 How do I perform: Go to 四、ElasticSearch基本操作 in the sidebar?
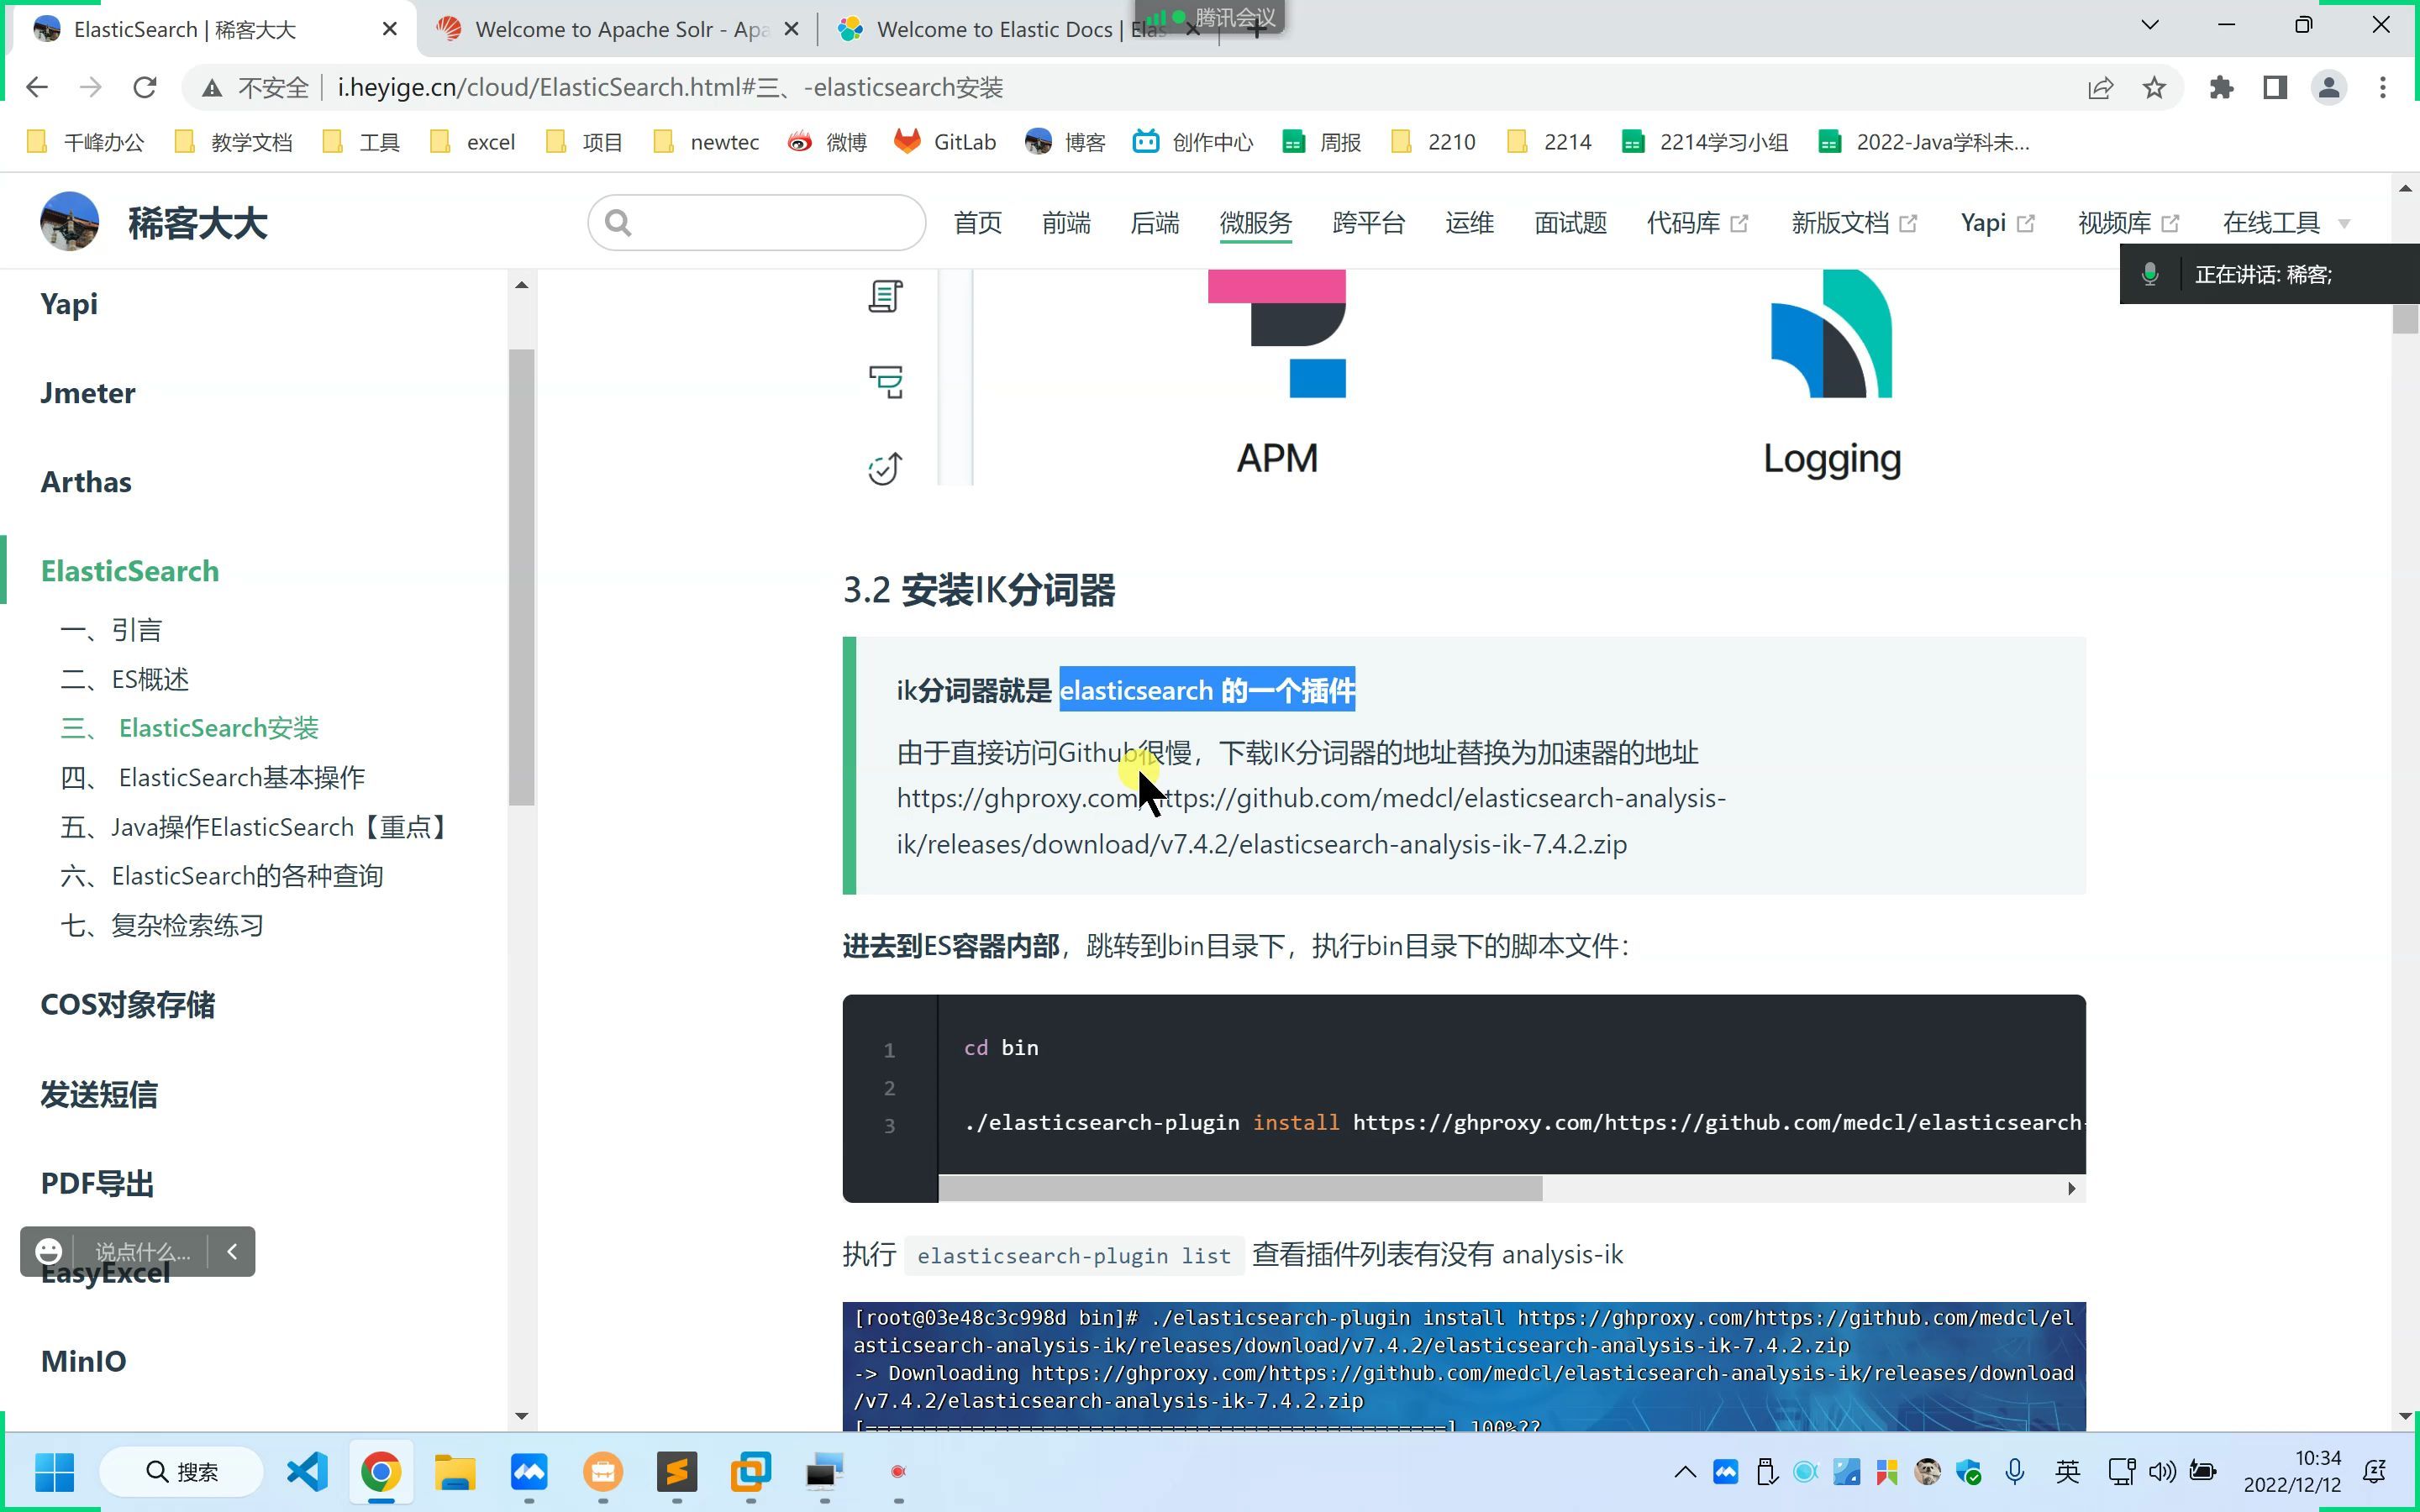tap(212, 777)
